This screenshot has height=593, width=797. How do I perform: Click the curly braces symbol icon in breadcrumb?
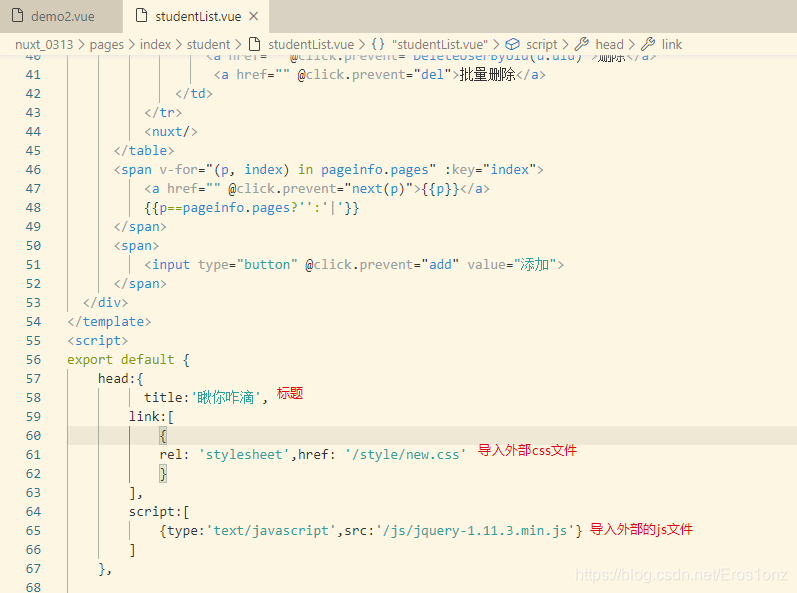378,44
